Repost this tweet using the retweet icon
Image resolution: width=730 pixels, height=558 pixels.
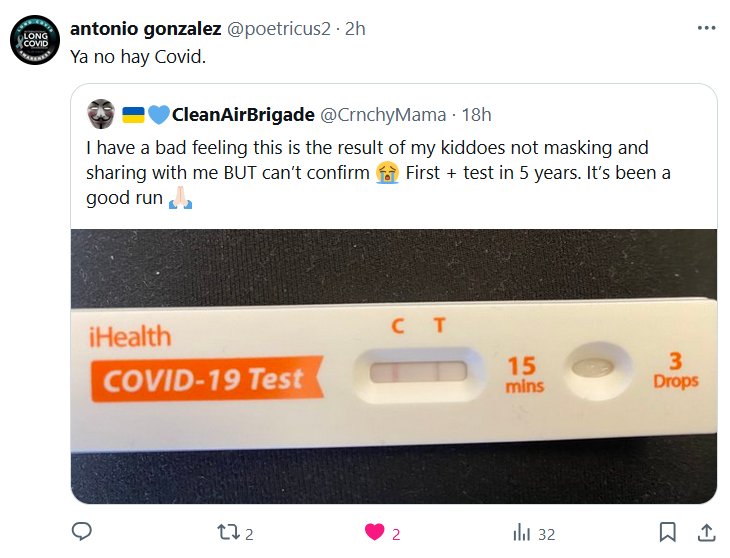tap(227, 532)
